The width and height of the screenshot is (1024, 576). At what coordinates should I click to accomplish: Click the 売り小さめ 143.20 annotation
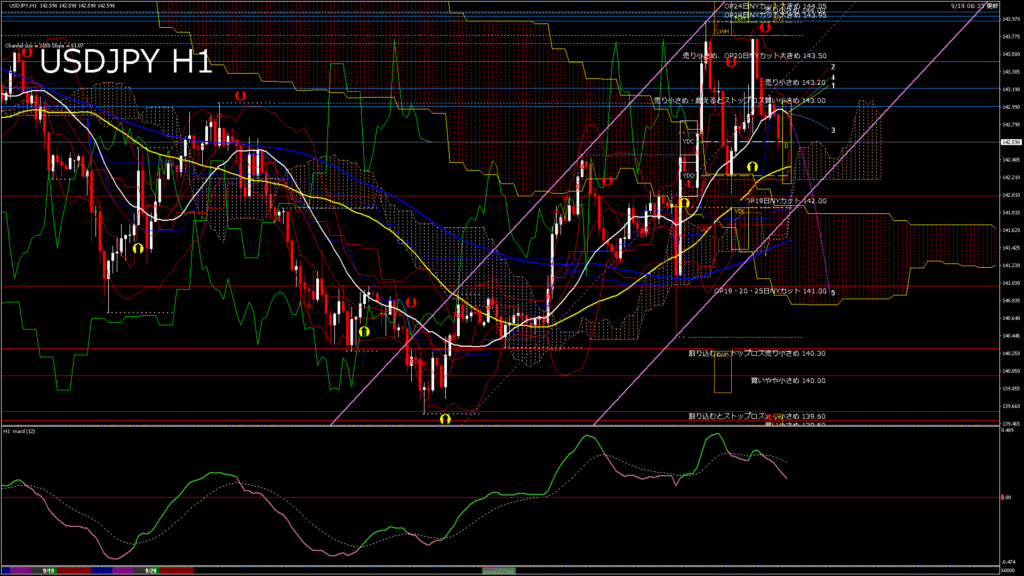click(794, 82)
